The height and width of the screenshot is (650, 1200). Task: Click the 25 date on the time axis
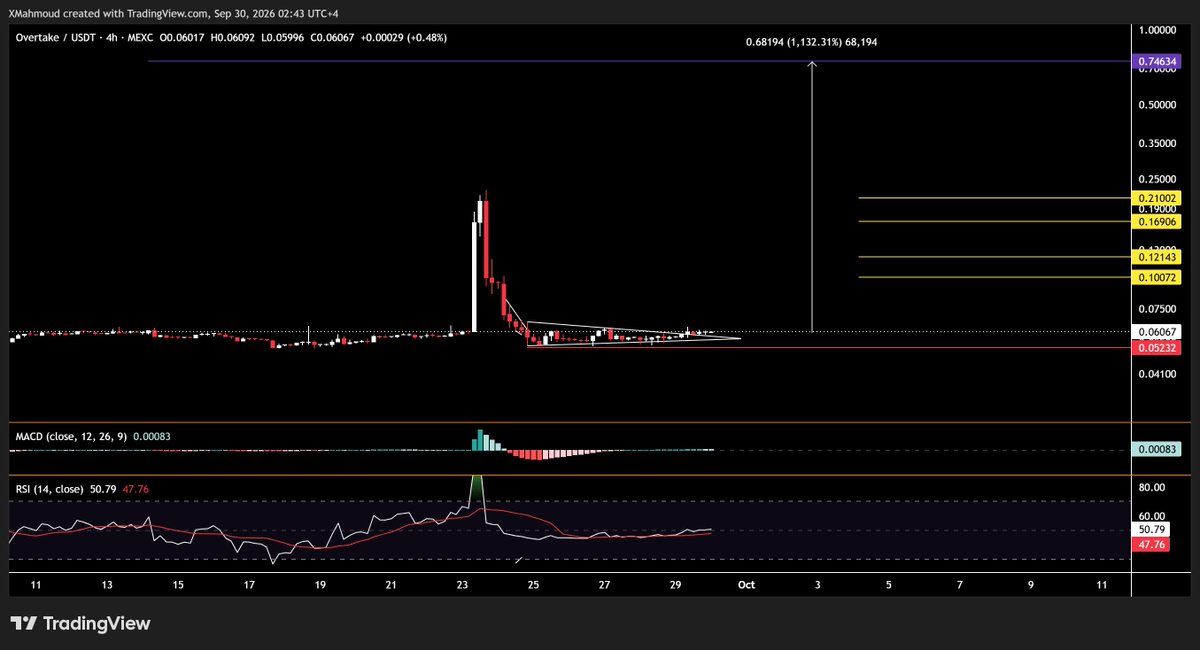click(x=533, y=583)
